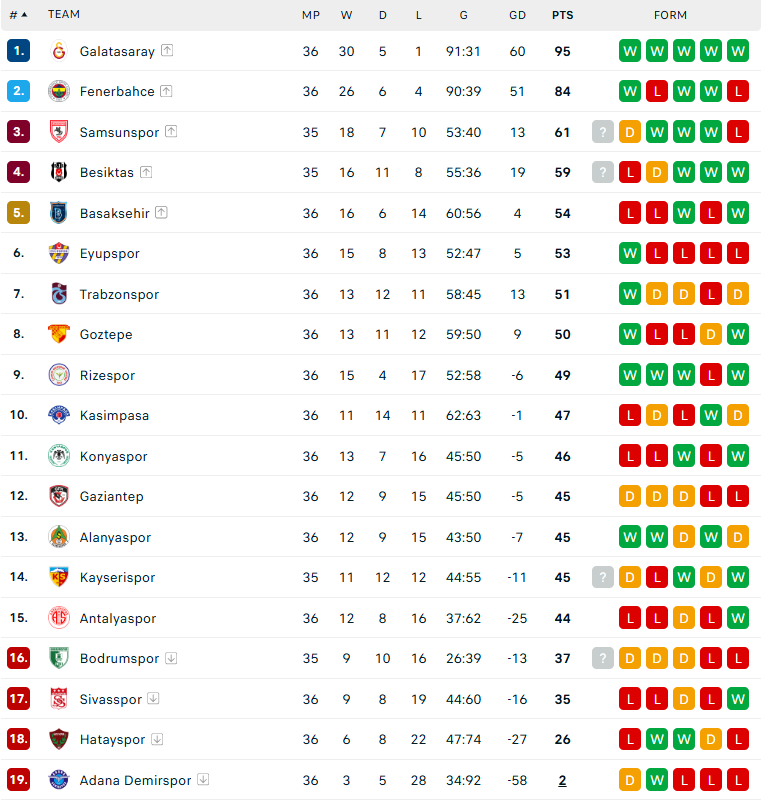
Task: Click the Fenerbahce club crest
Action: tap(59, 92)
